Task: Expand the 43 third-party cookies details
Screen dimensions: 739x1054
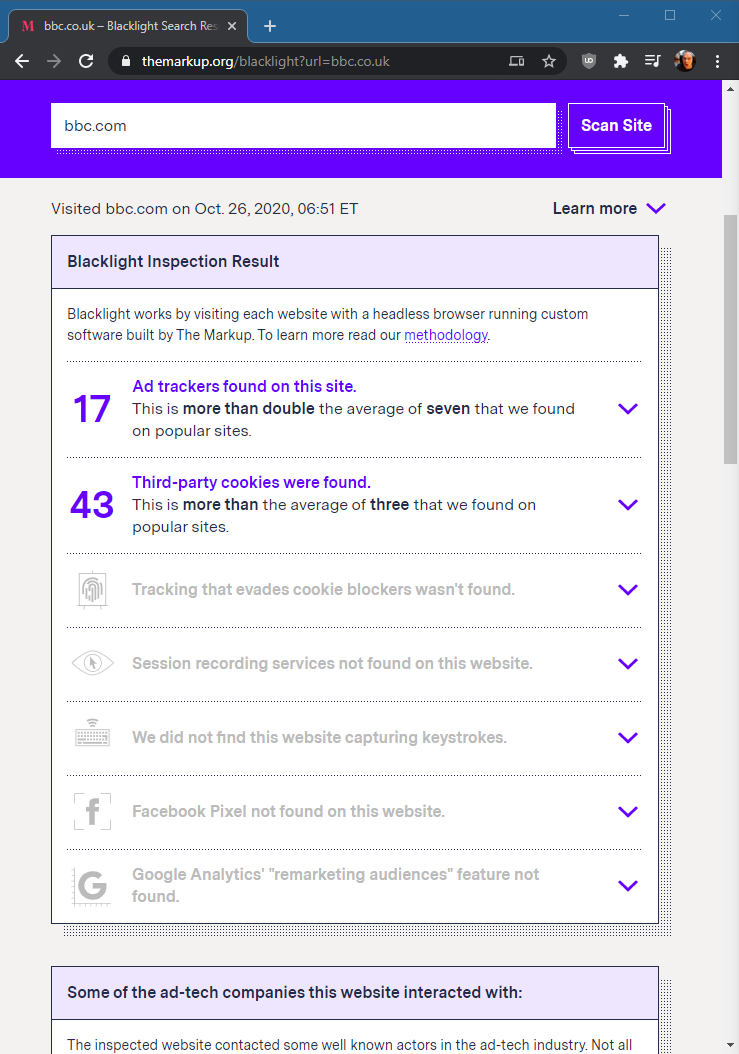Action: tap(627, 505)
